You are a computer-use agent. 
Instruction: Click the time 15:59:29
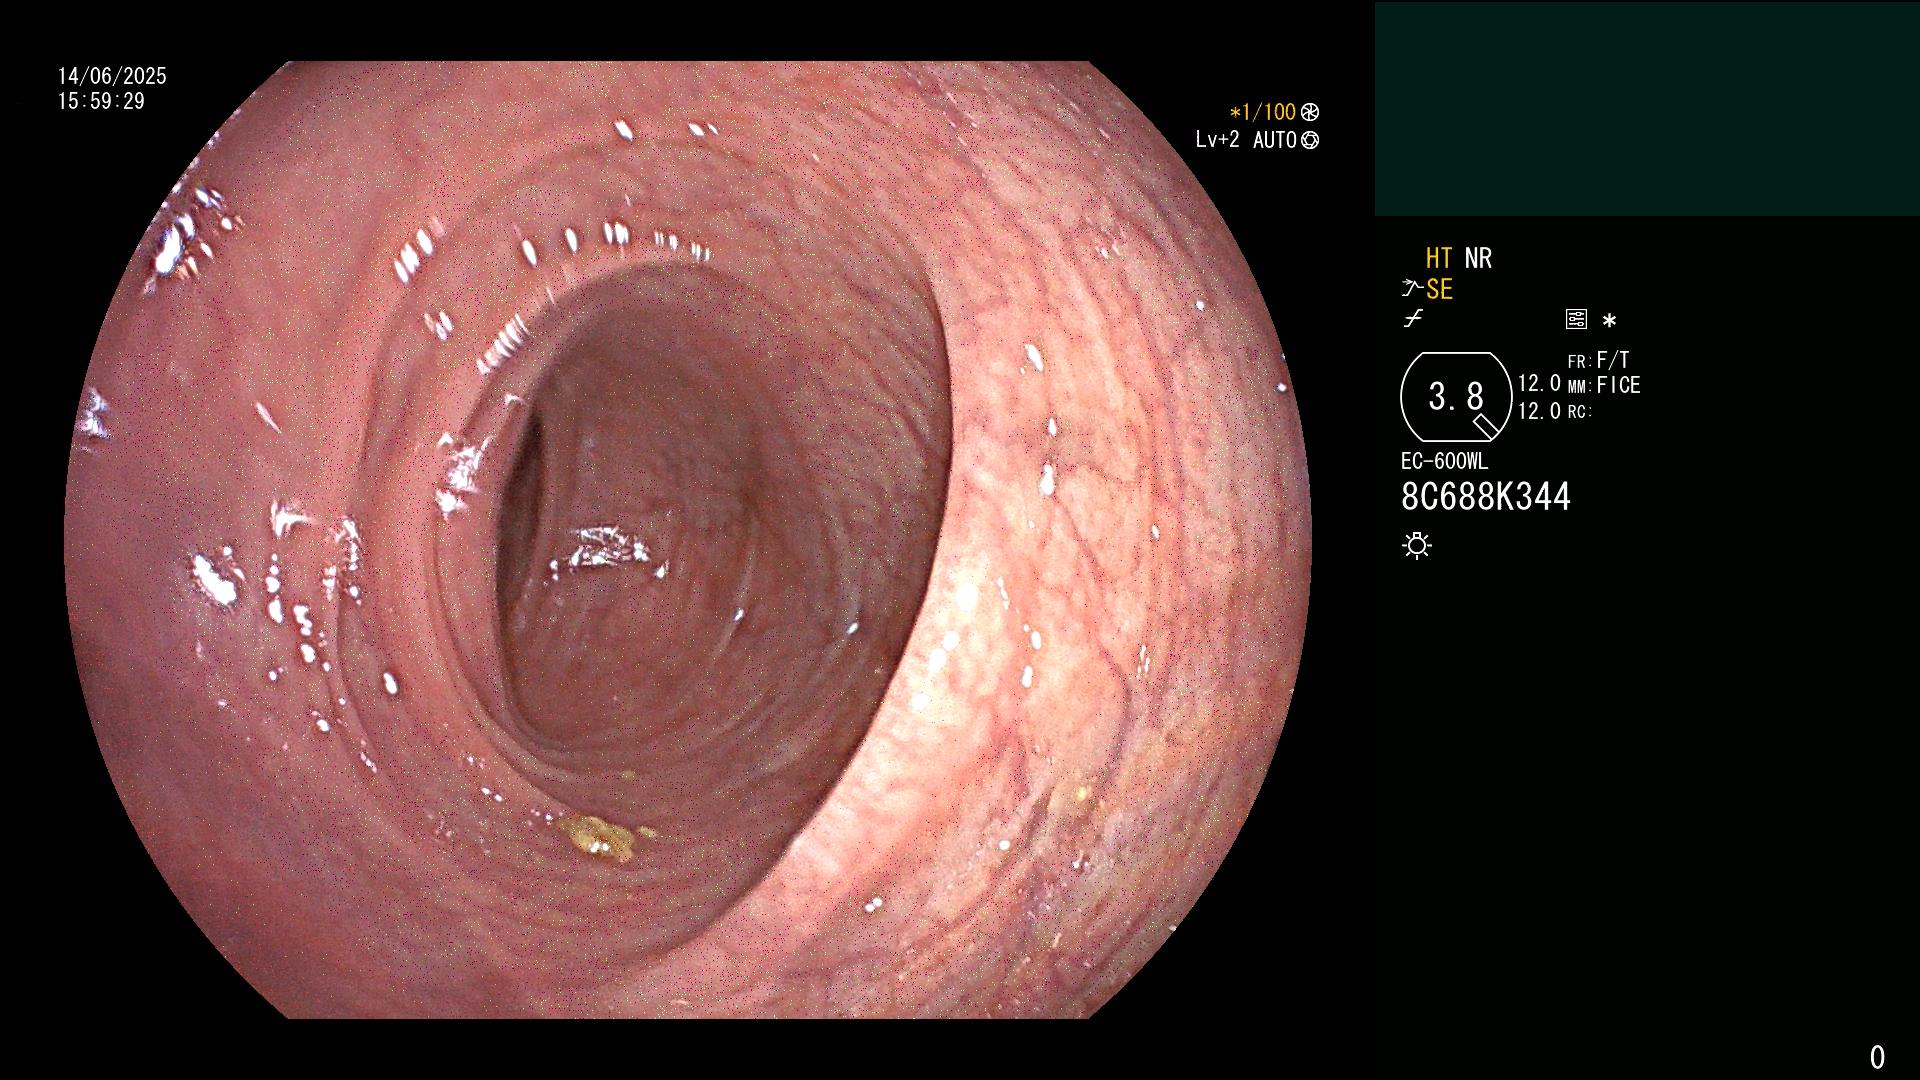click(x=101, y=101)
